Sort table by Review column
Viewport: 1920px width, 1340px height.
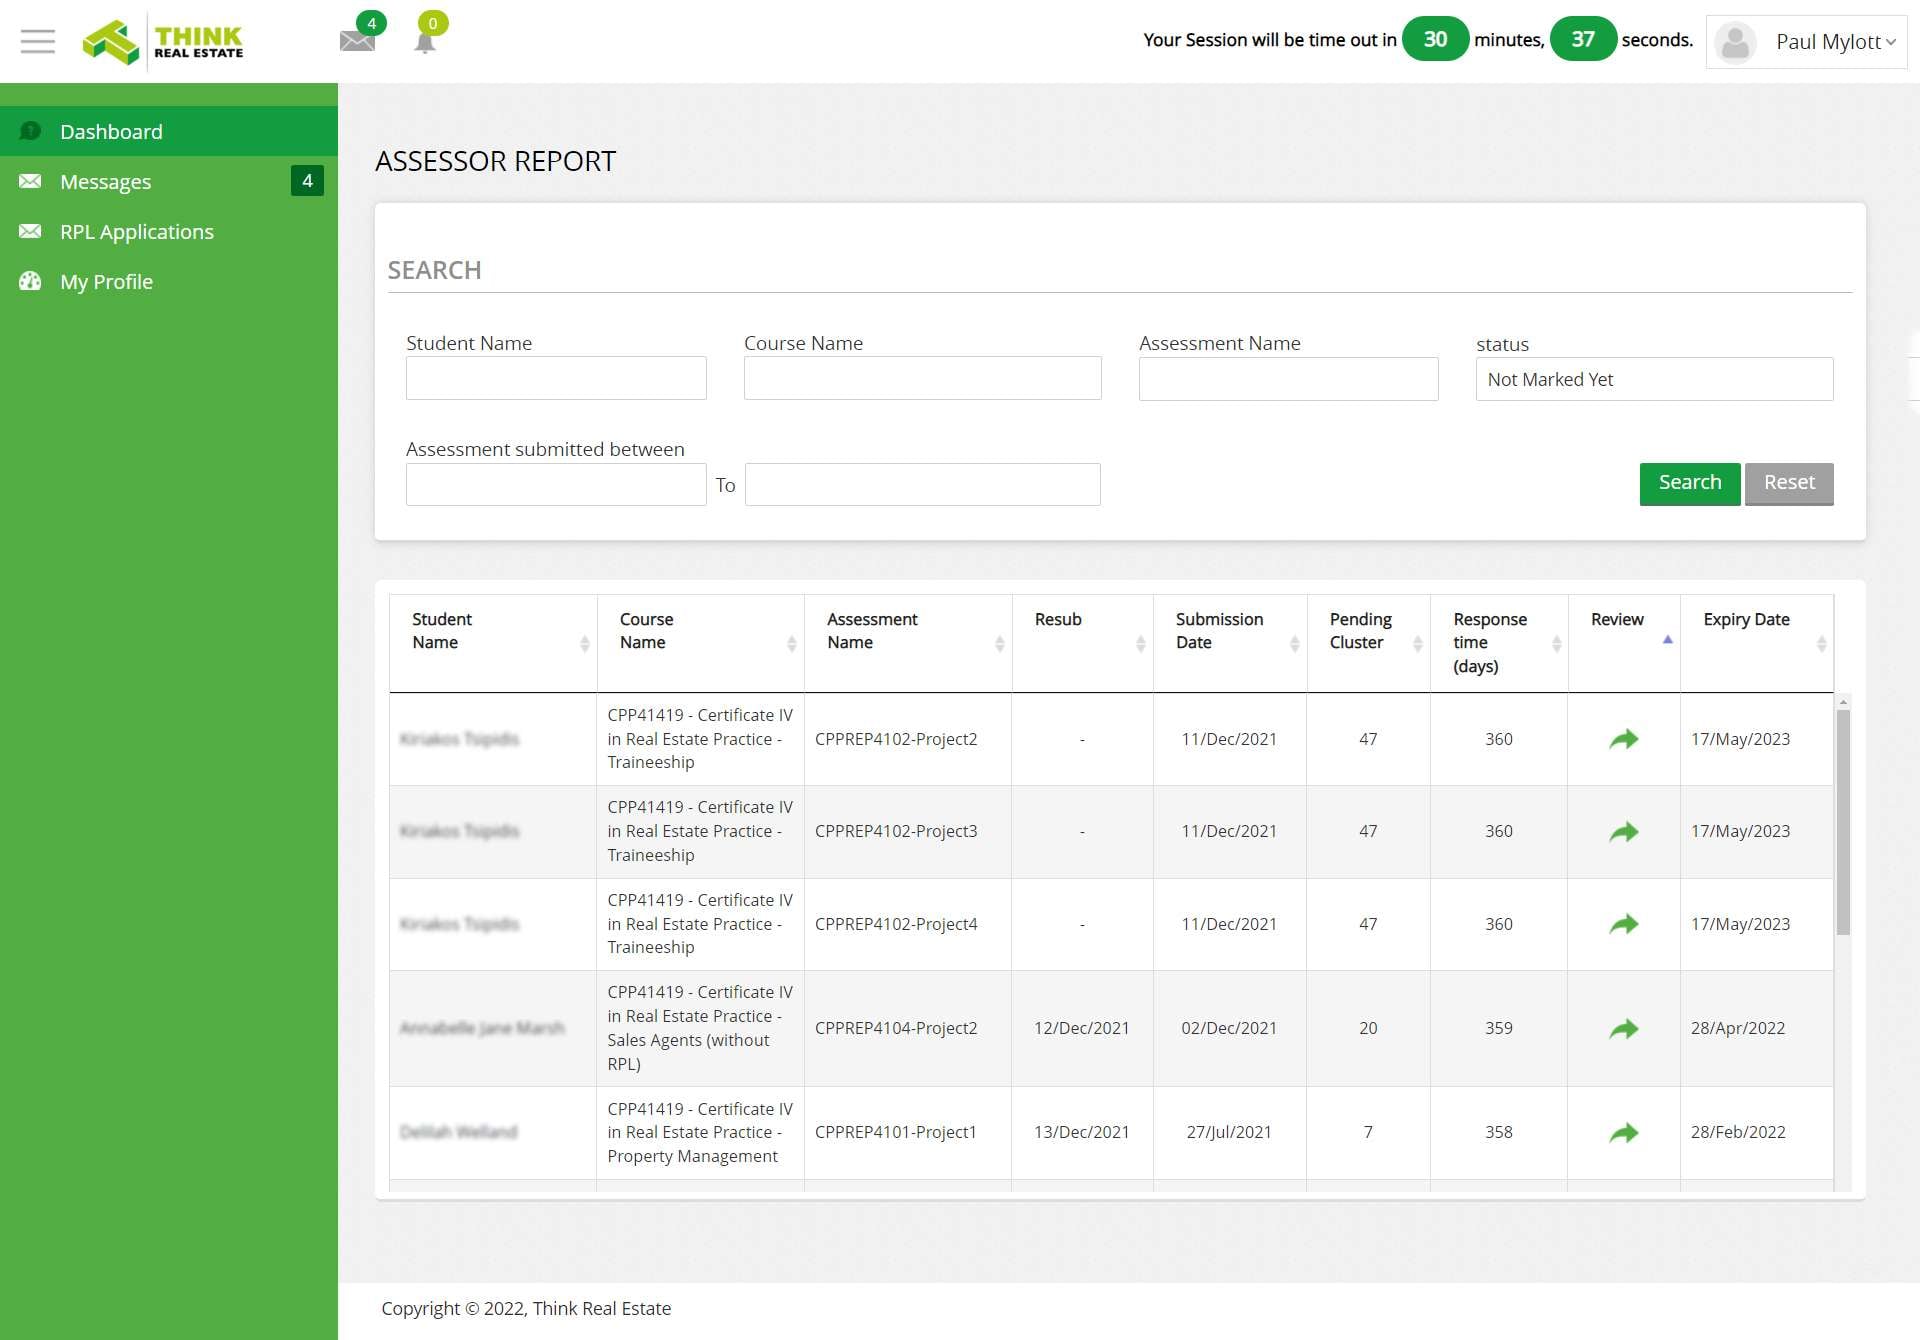[x=1624, y=643]
